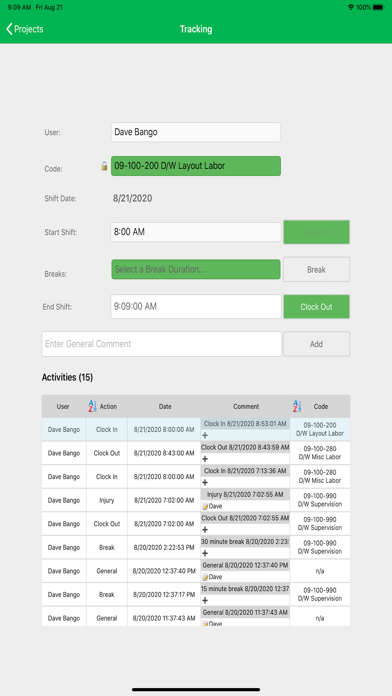Open the Code selector 09-100-200 D/W Layout Labor
The height and width of the screenshot is (696, 392).
click(x=196, y=166)
